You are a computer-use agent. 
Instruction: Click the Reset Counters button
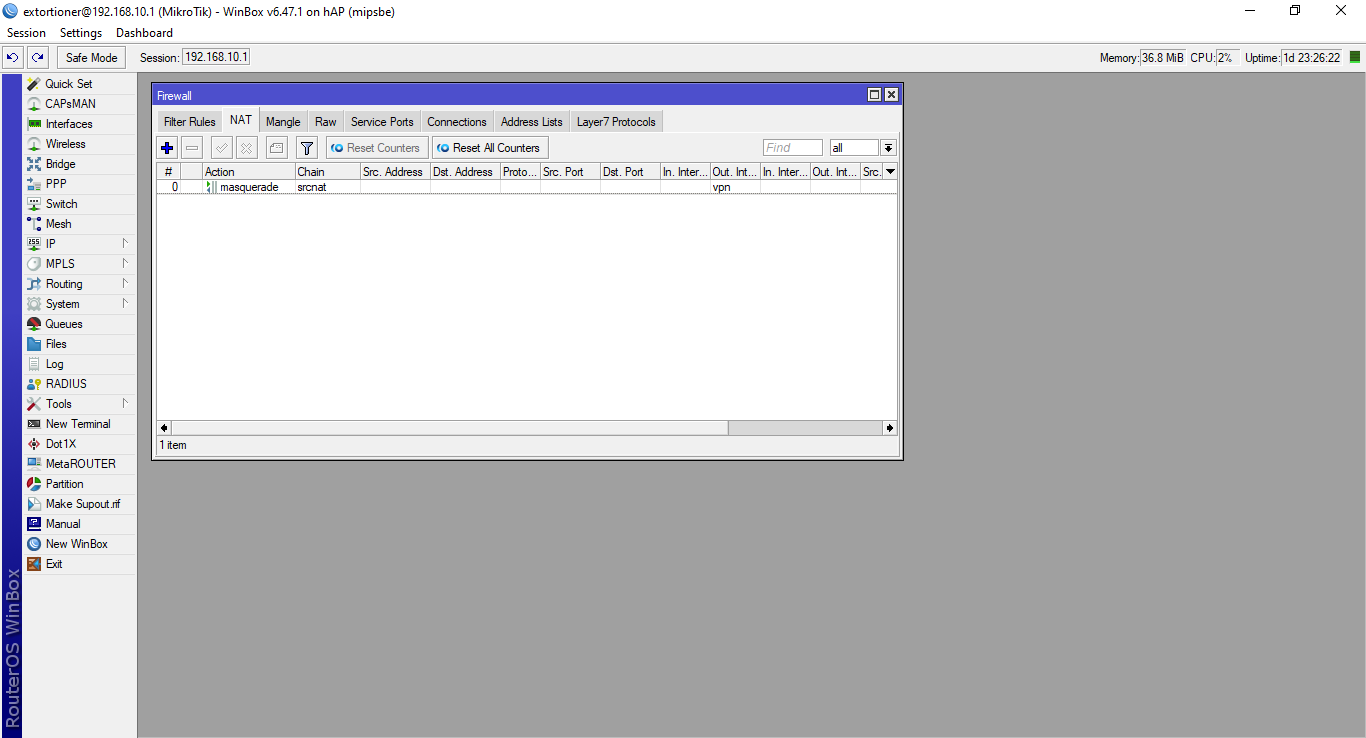click(x=377, y=148)
